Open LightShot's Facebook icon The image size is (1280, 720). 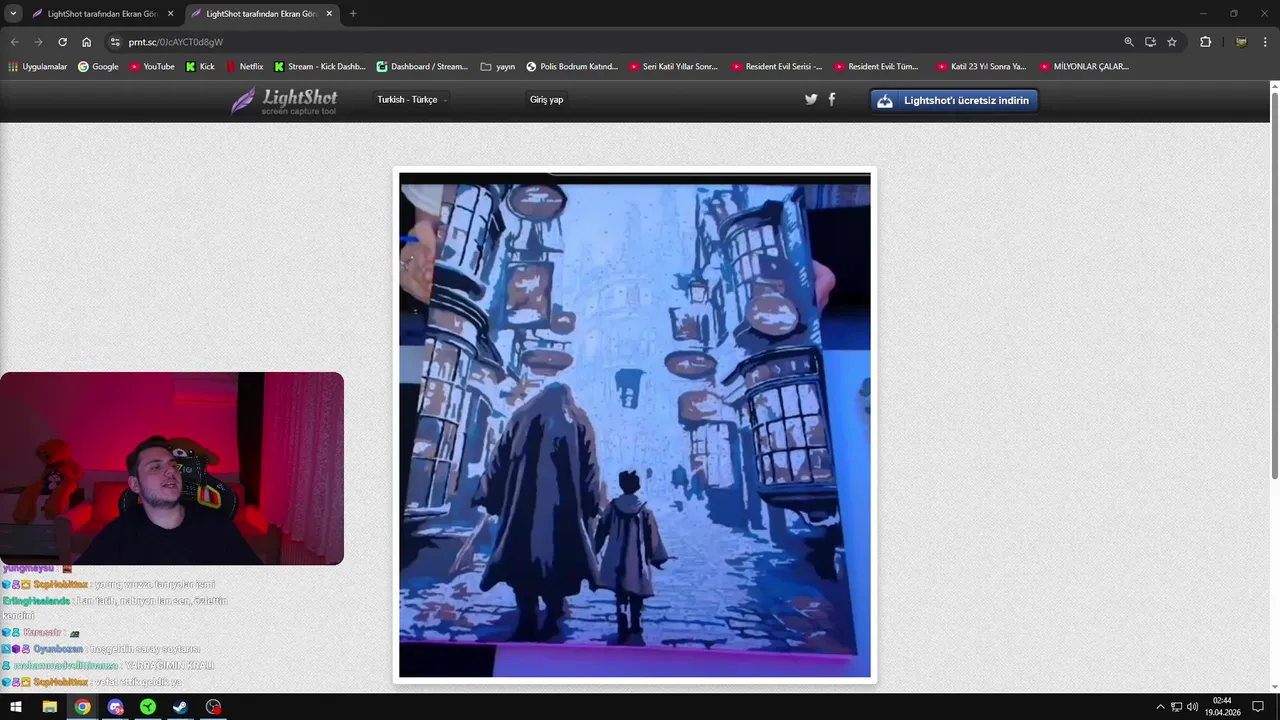(831, 99)
